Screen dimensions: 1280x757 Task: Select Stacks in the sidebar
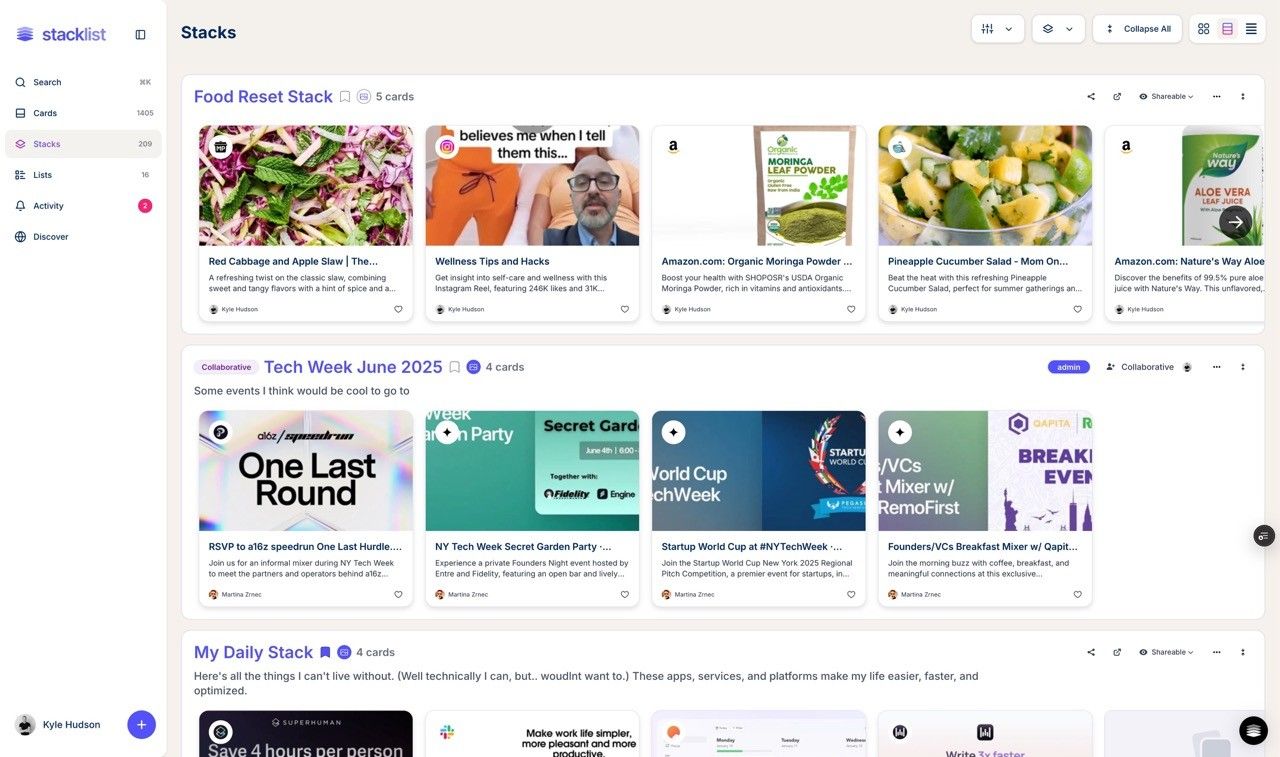tap(83, 144)
